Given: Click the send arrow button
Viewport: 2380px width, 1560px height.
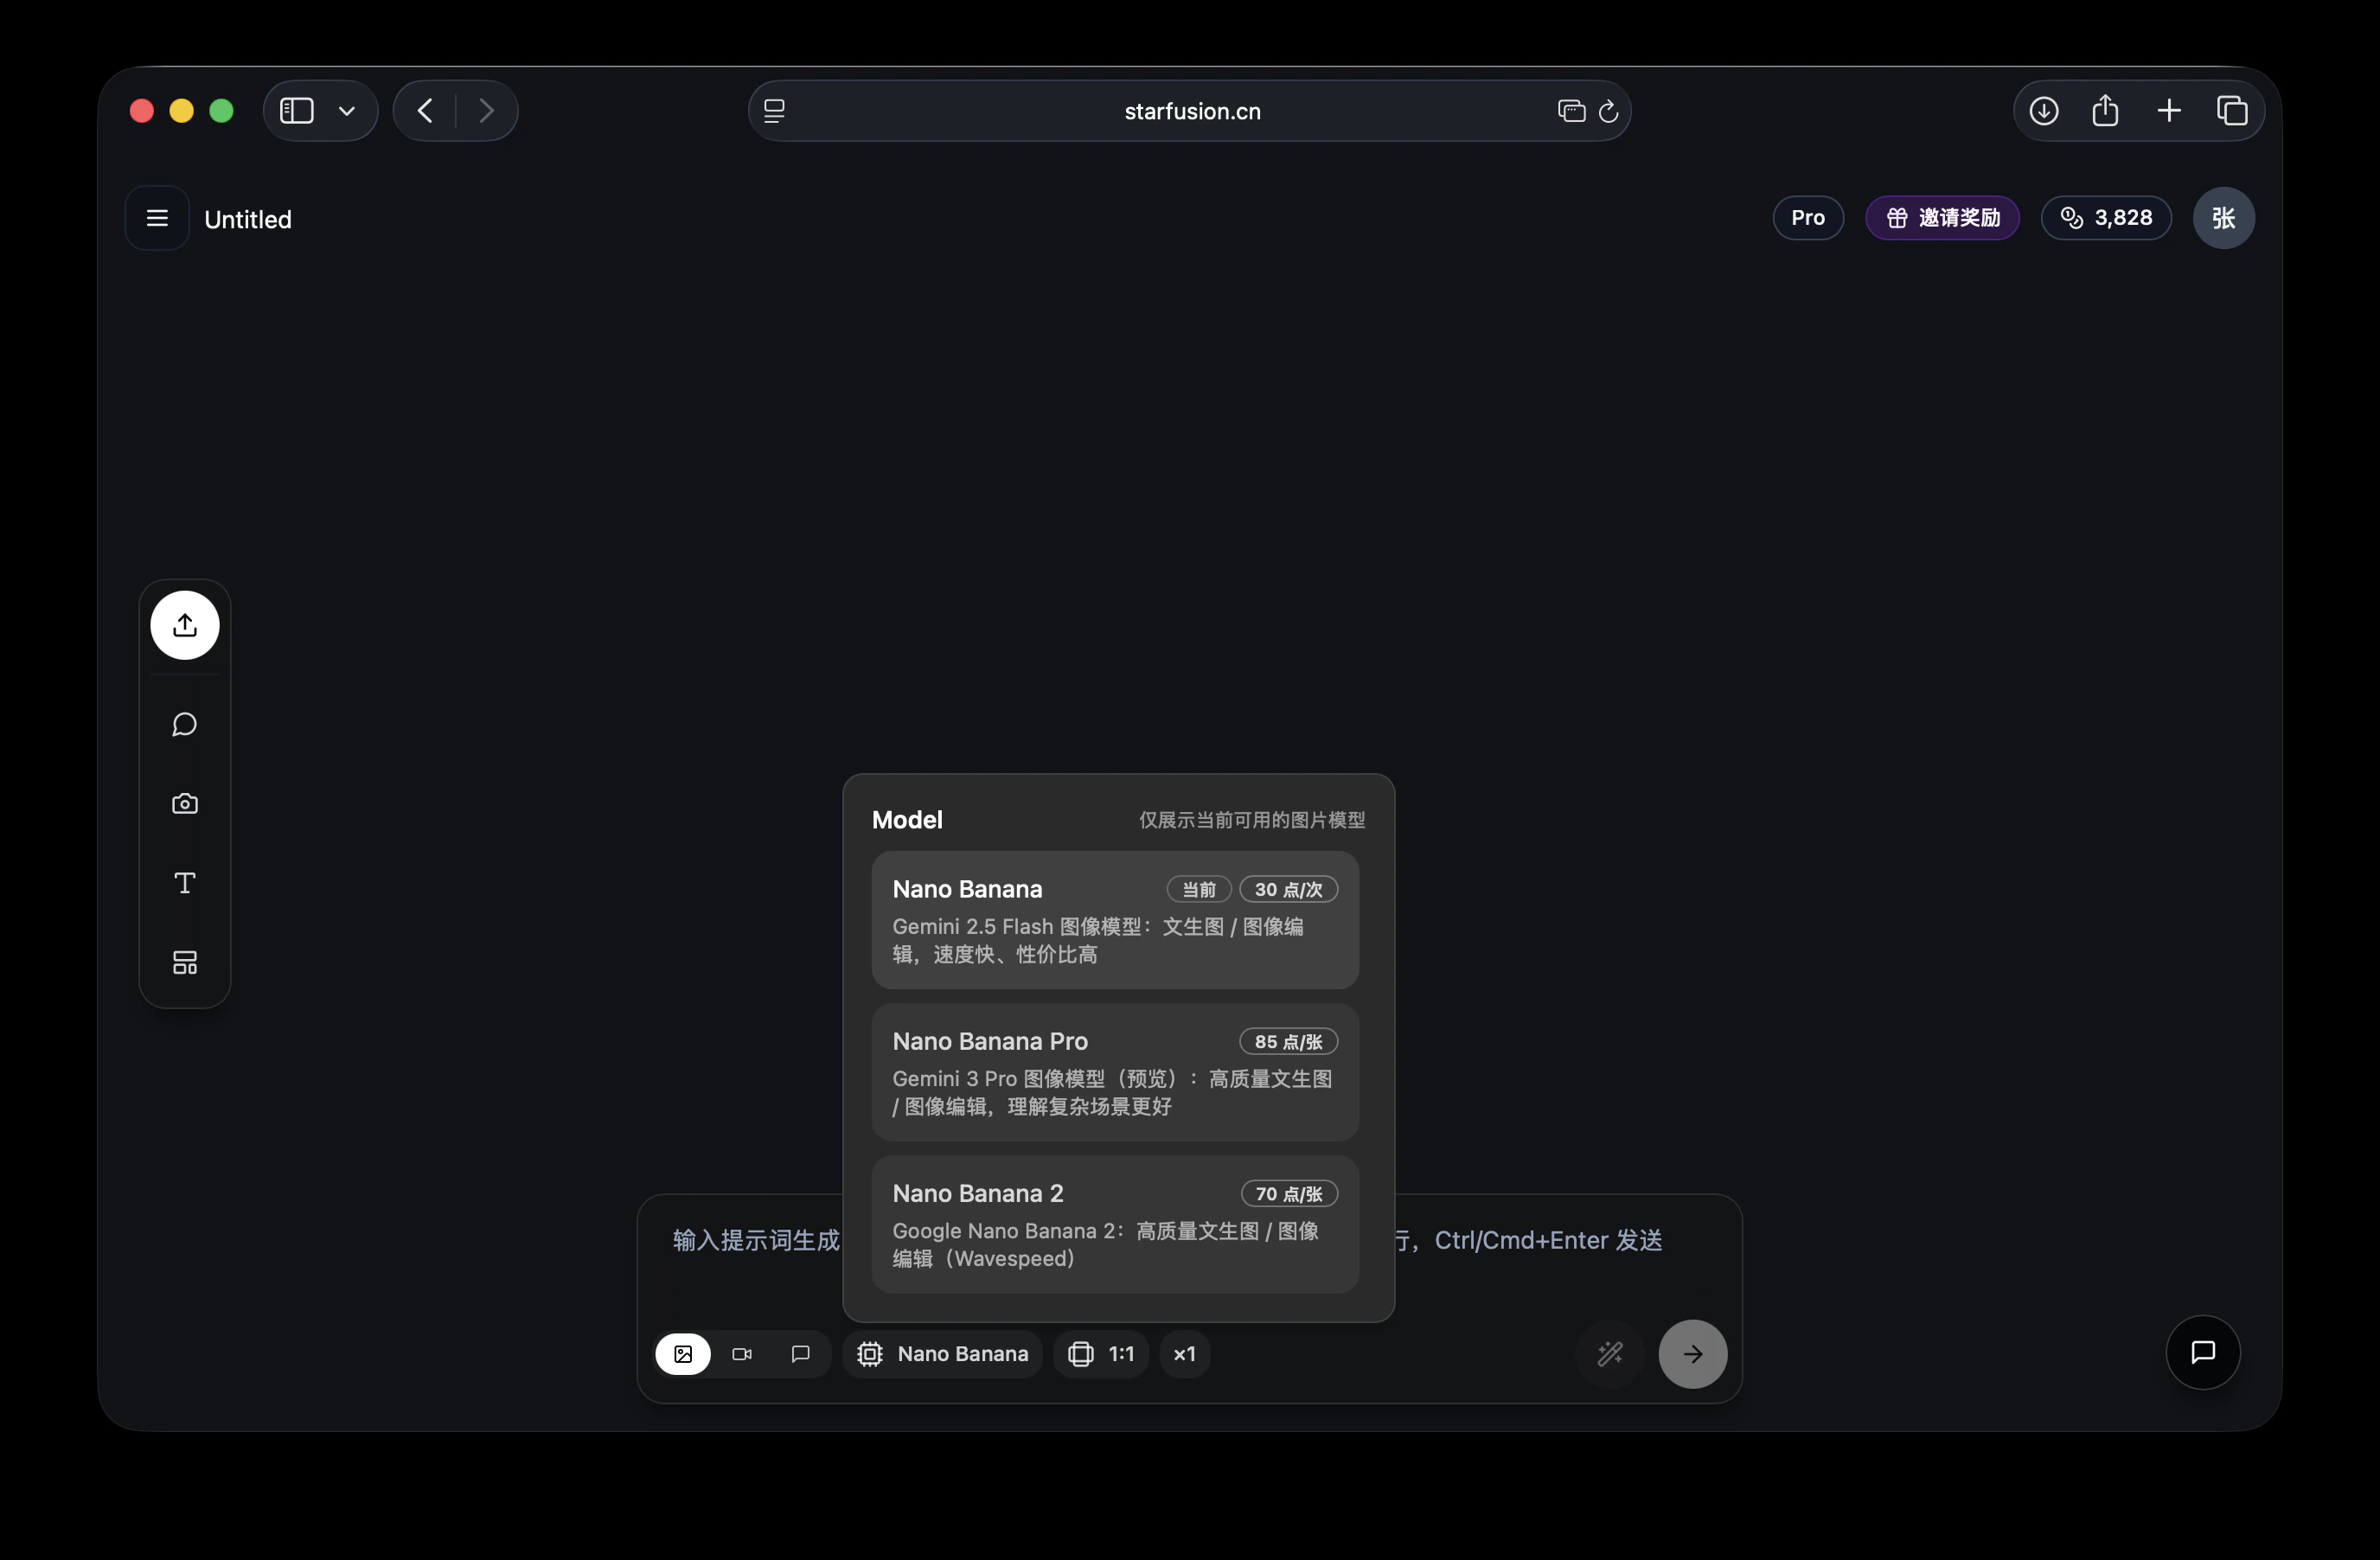Looking at the screenshot, I should [1692, 1353].
